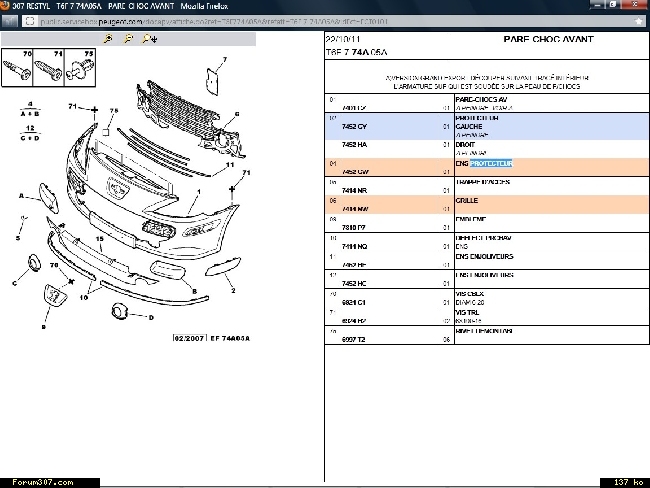Click the Firefox logo in the title bar

point(5,5)
